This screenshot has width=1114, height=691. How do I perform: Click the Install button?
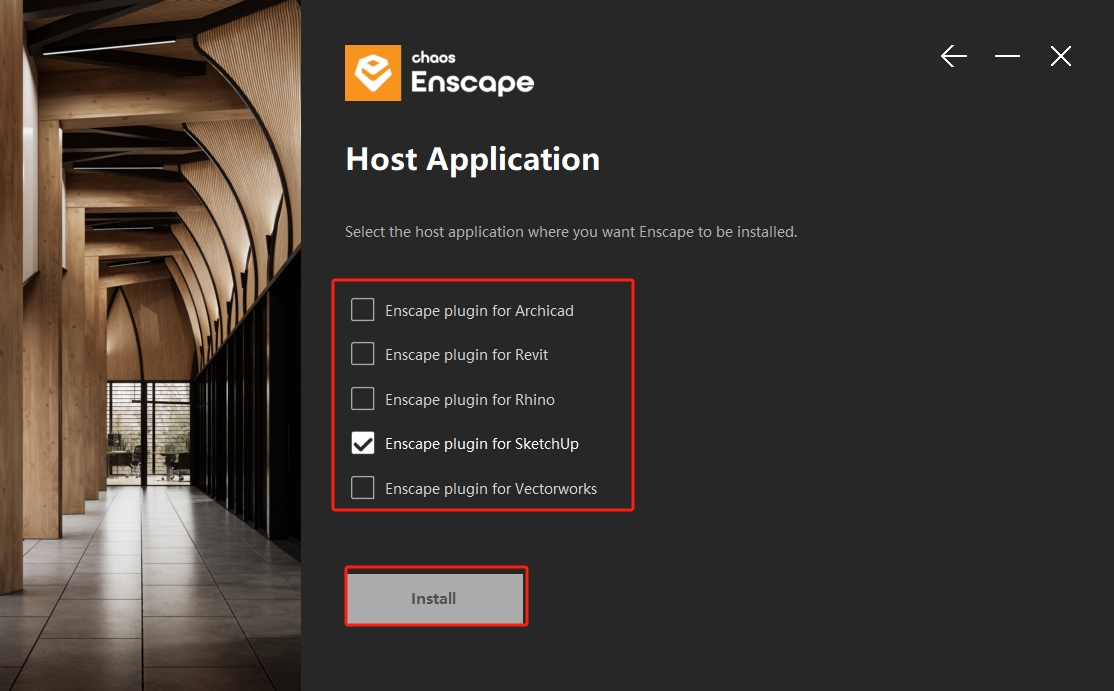(x=435, y=597)
